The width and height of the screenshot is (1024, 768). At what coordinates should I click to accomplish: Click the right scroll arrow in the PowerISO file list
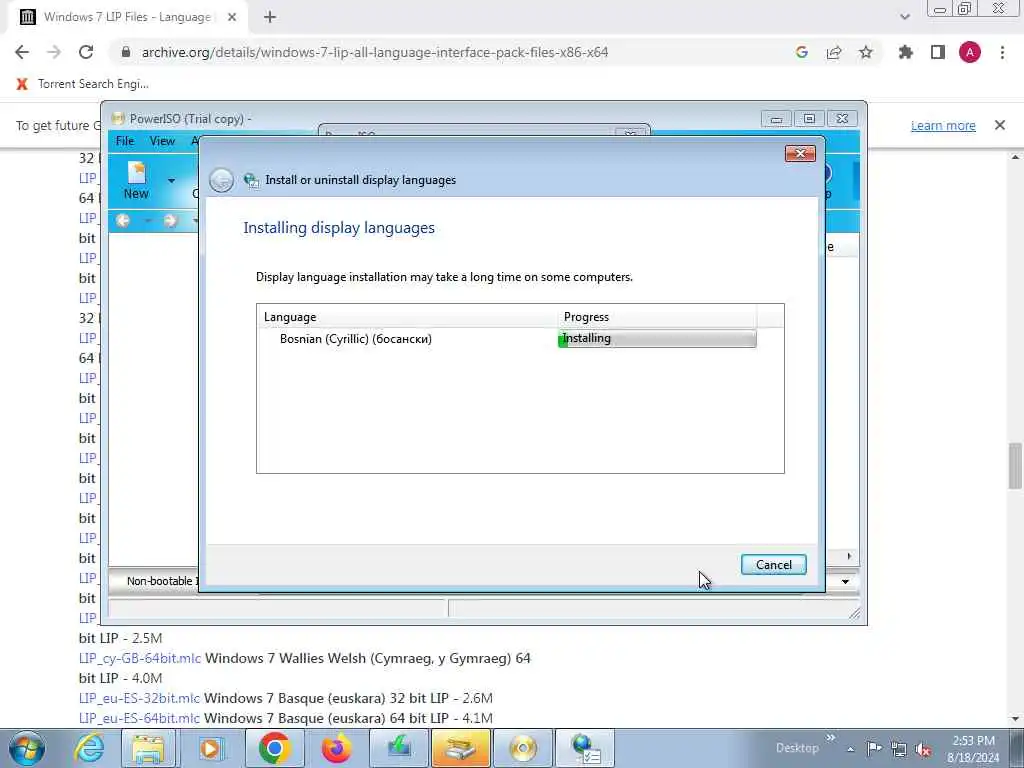tap(849, 556)
